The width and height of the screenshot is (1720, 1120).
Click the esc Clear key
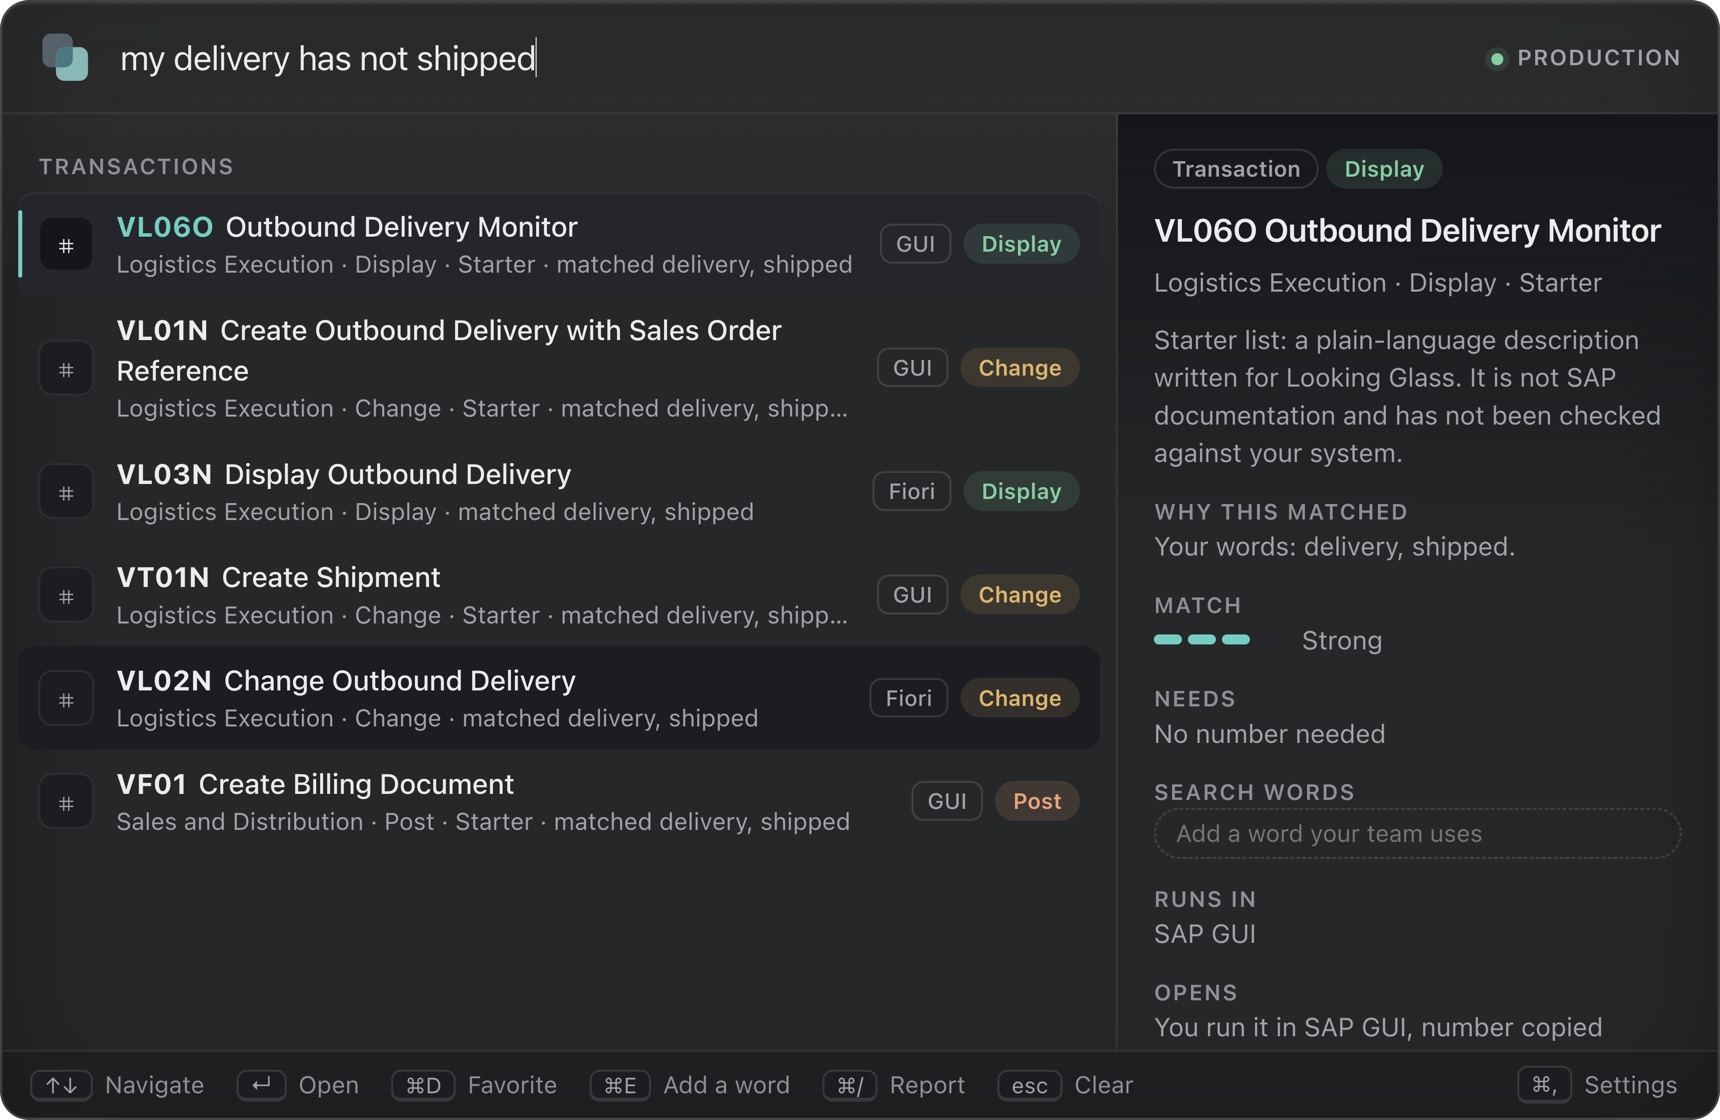1029,1085
